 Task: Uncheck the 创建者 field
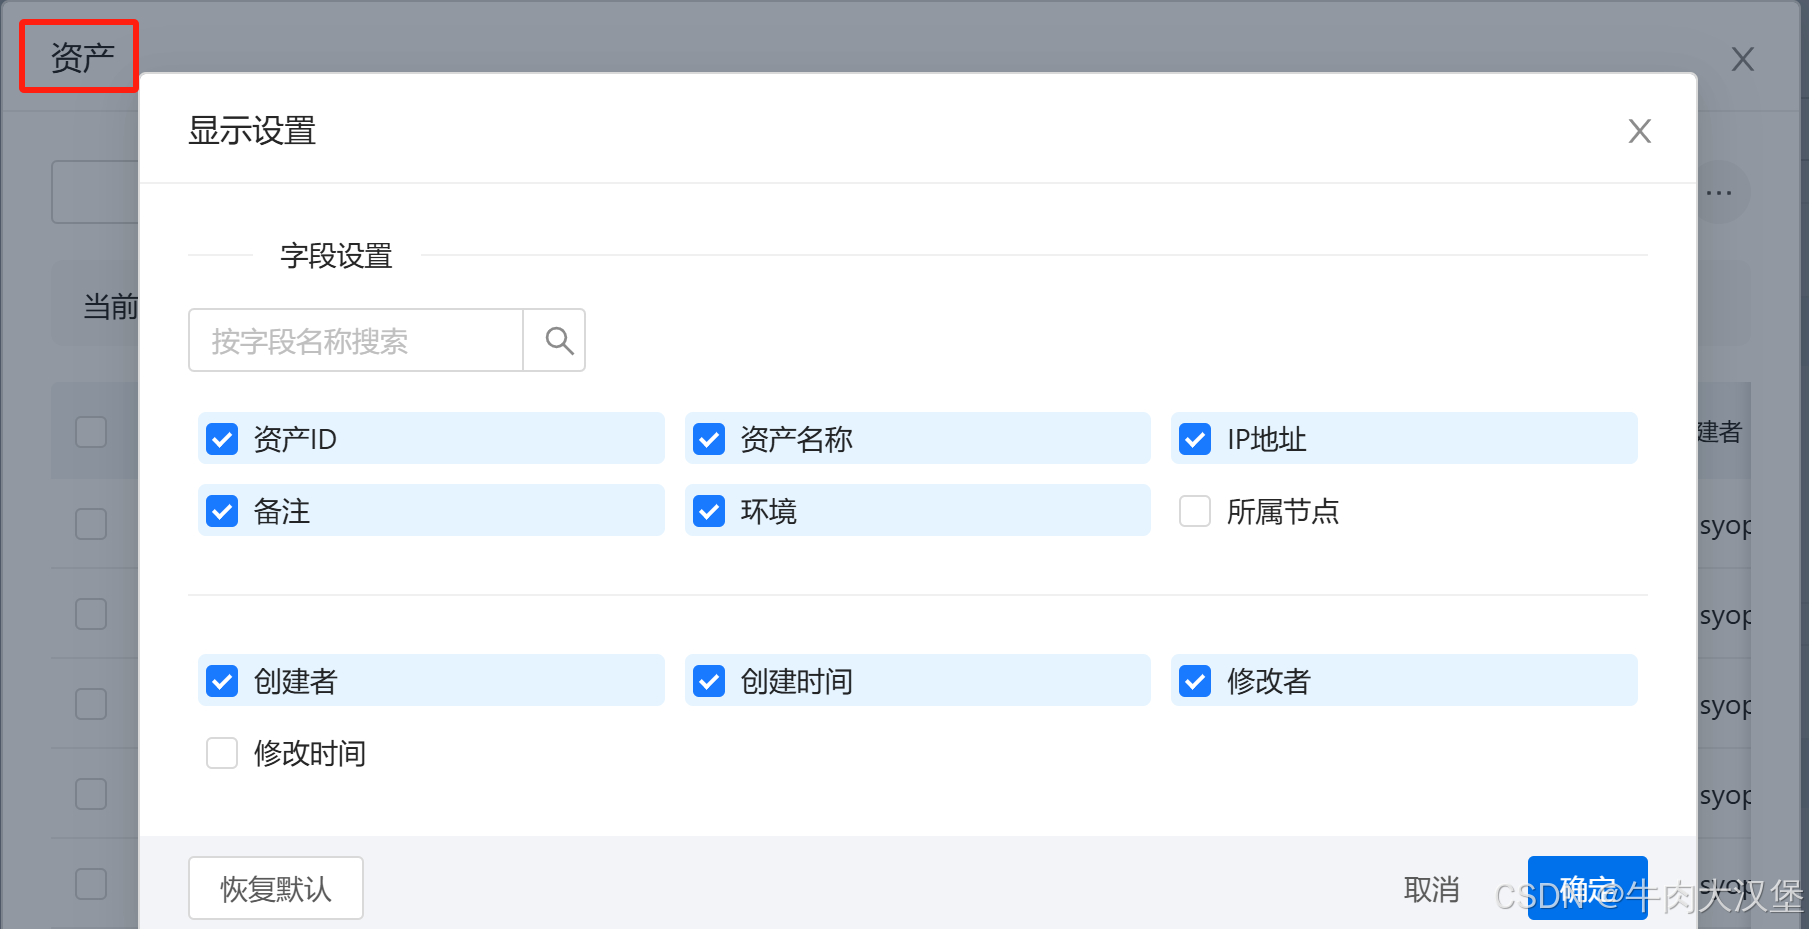coord(222,681)
